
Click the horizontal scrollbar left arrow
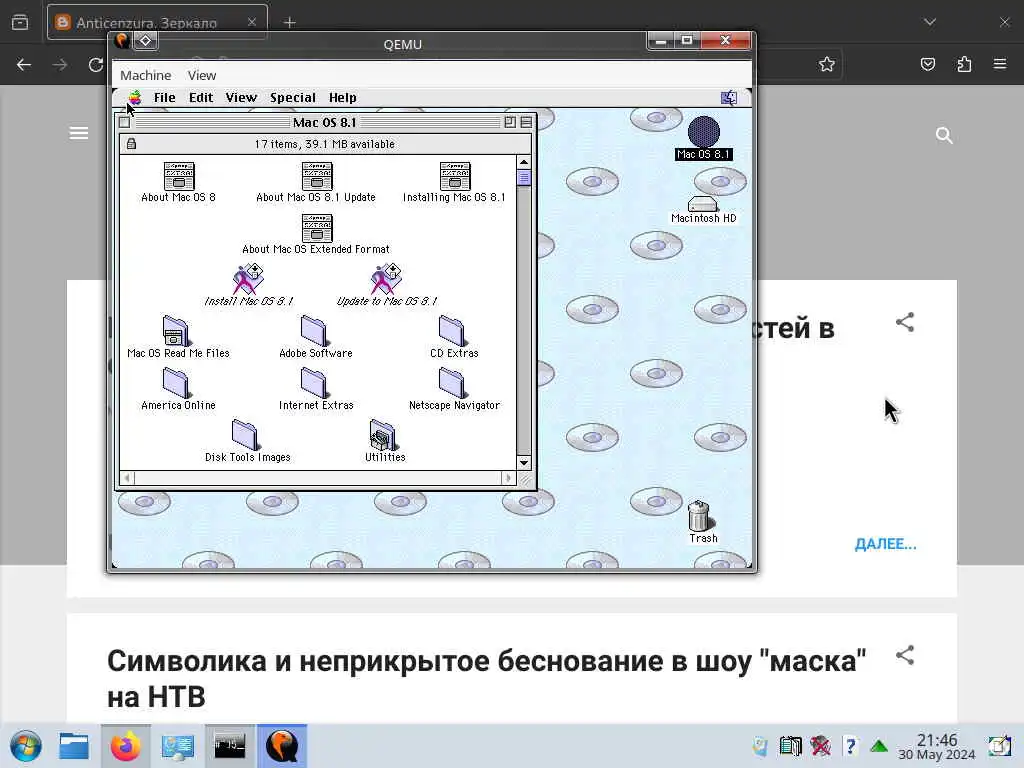point(127,478)
